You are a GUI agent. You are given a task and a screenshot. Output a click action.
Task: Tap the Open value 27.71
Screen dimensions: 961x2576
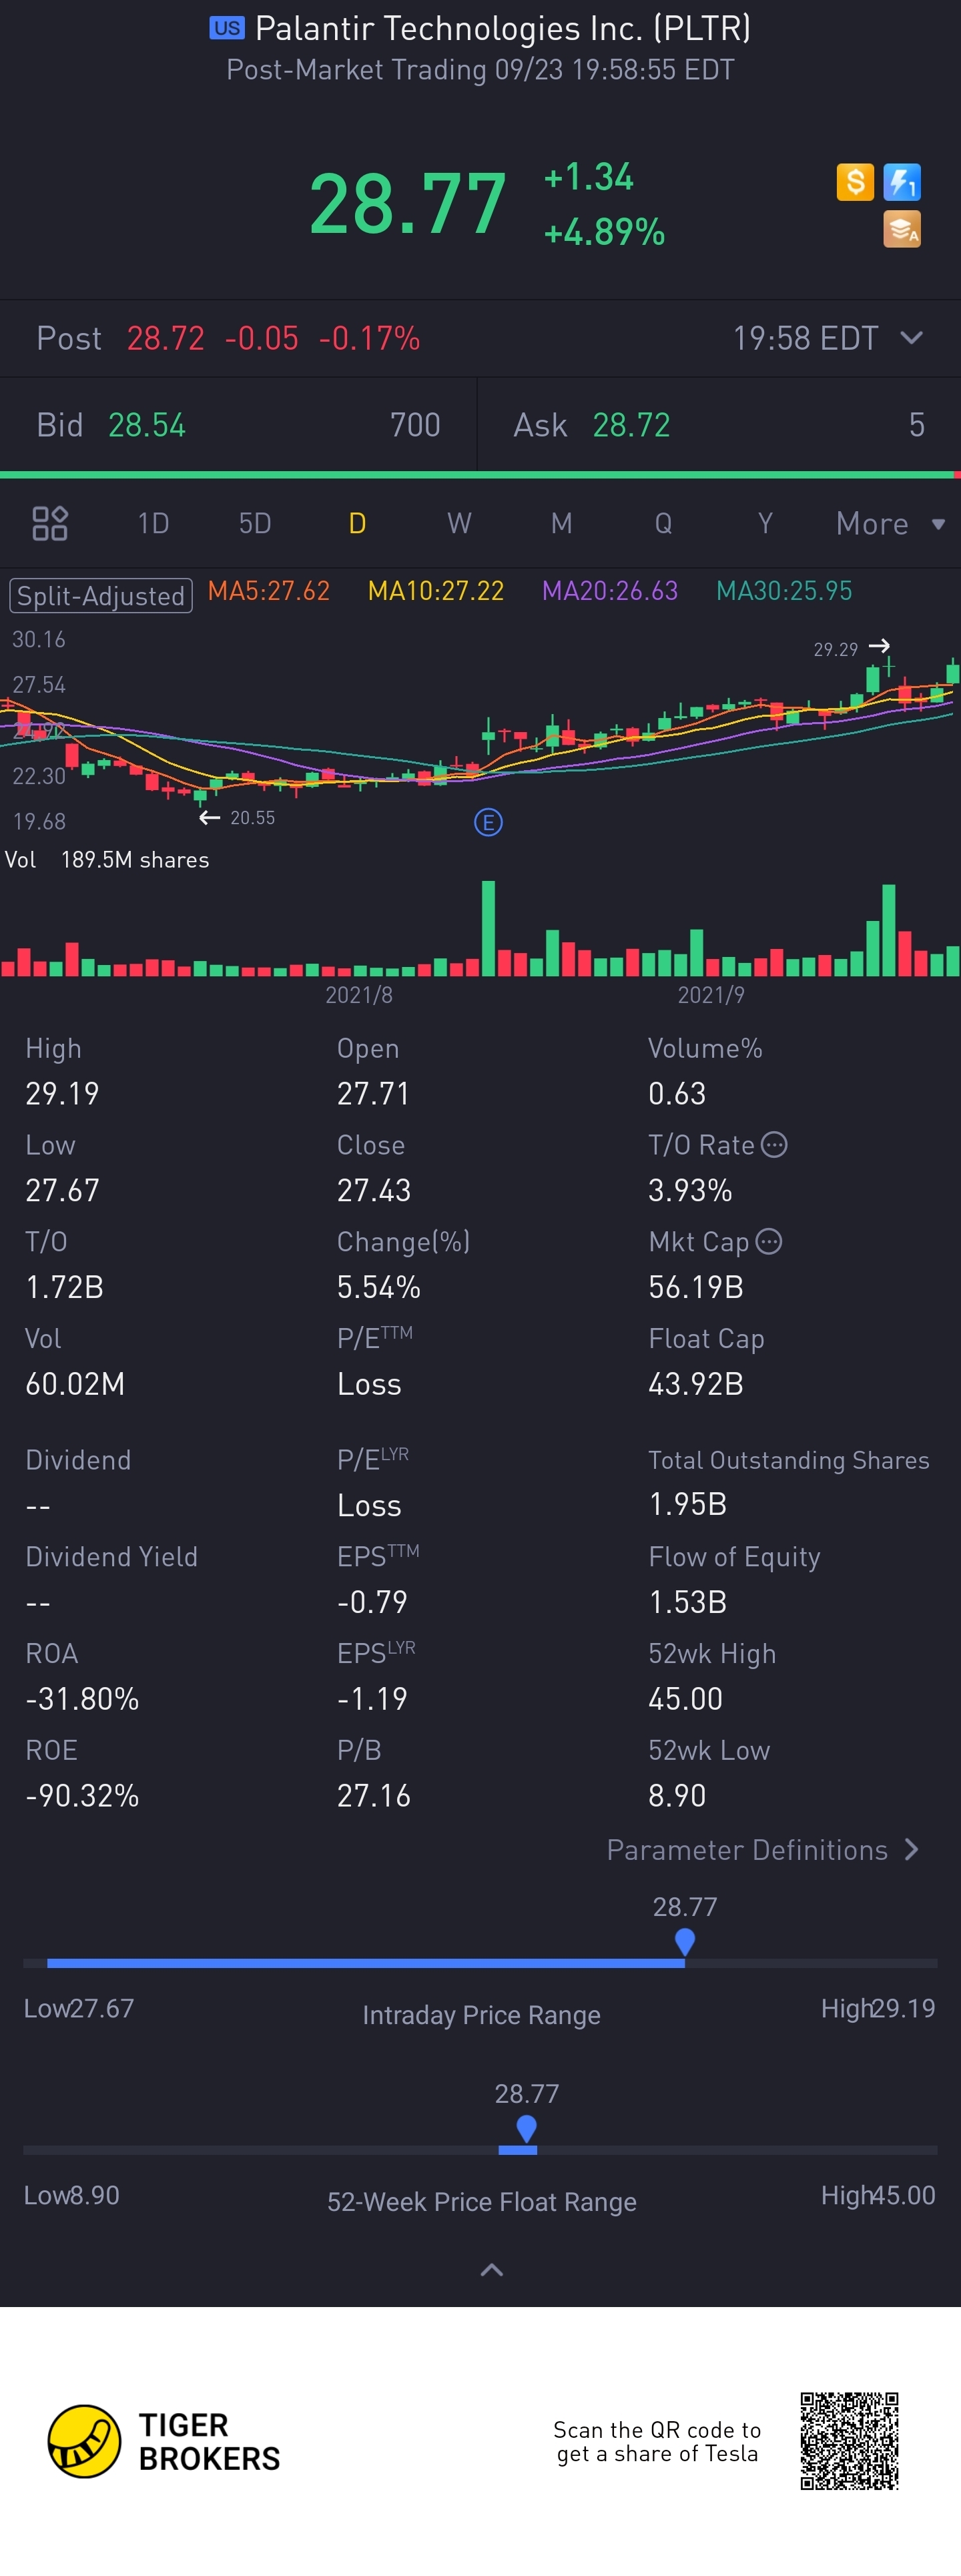pos(373,1093)
